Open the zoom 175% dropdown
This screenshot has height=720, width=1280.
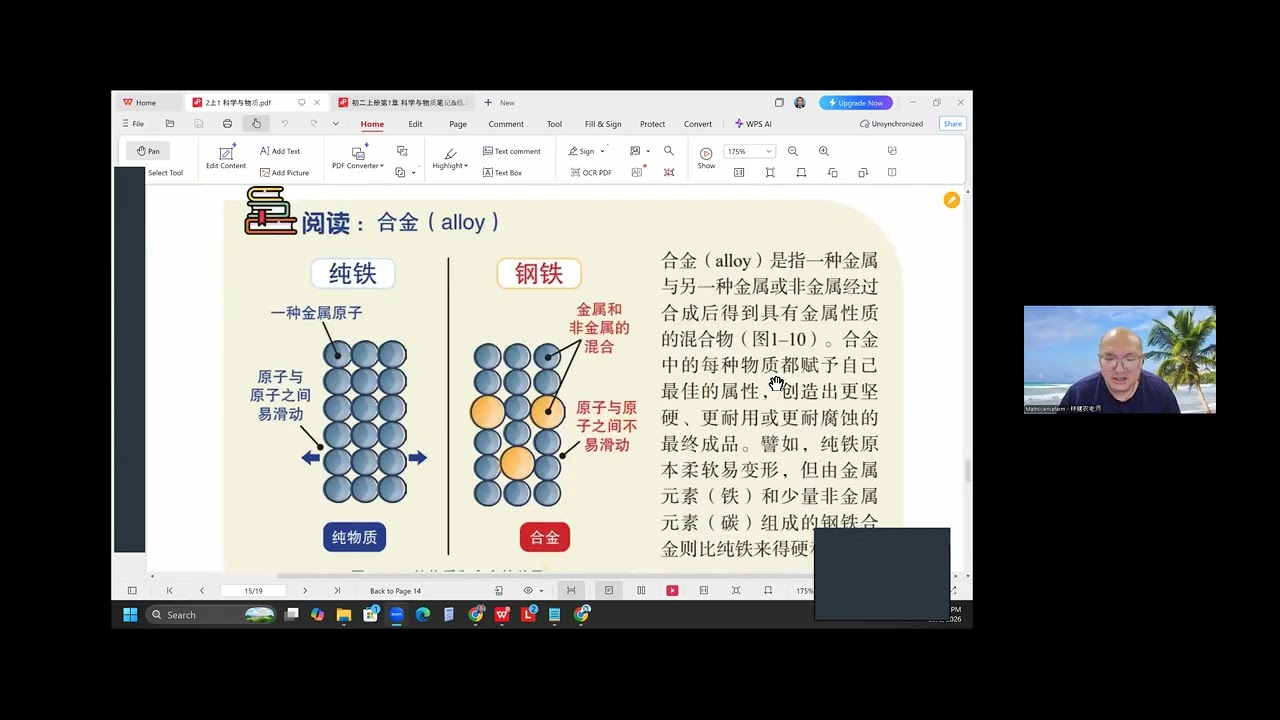tap(750, 151)
